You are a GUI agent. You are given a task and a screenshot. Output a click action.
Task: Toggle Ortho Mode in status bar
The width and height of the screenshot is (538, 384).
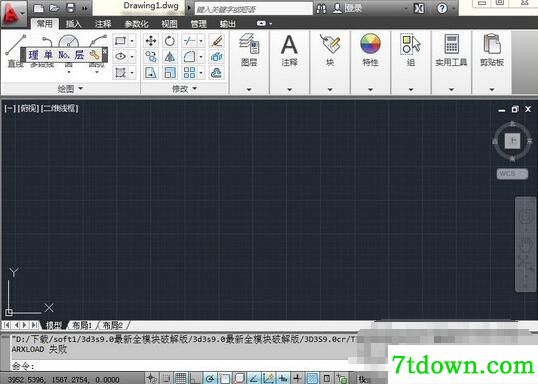[195, 378]
